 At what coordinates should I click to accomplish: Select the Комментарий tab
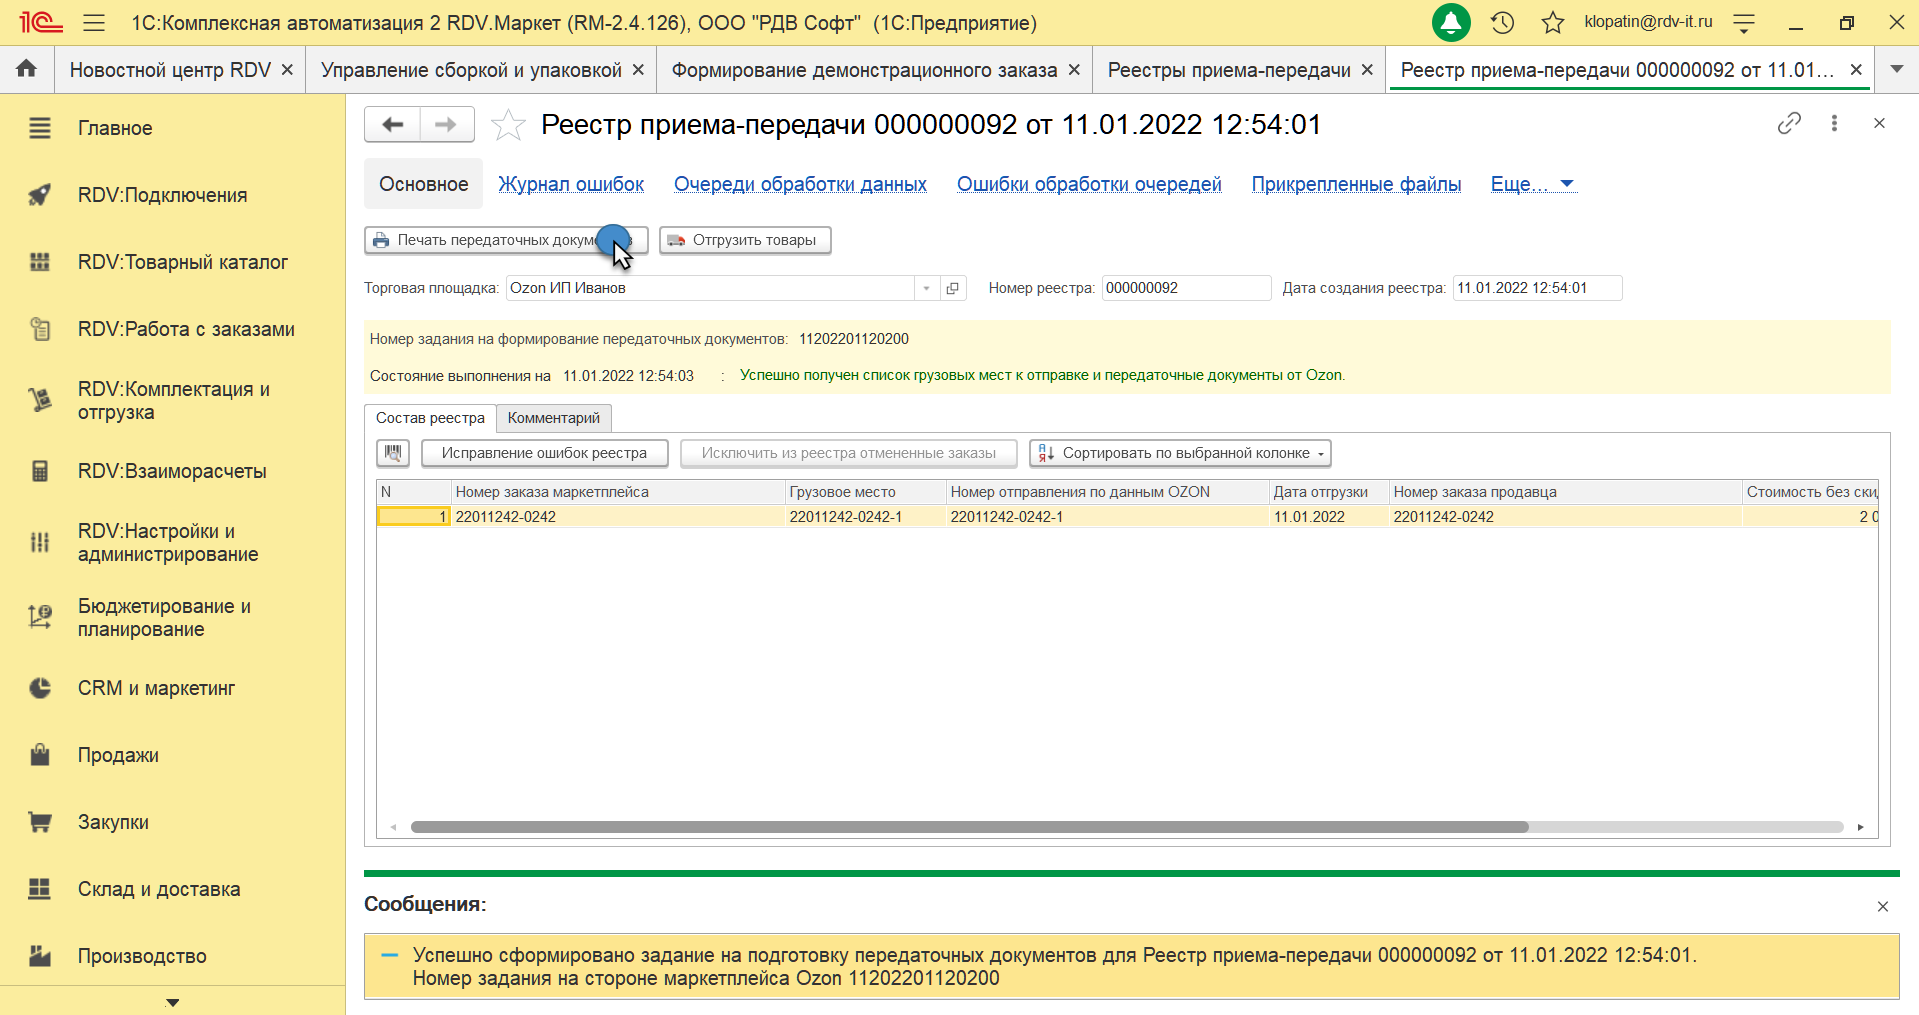click(x=554, y=418)
